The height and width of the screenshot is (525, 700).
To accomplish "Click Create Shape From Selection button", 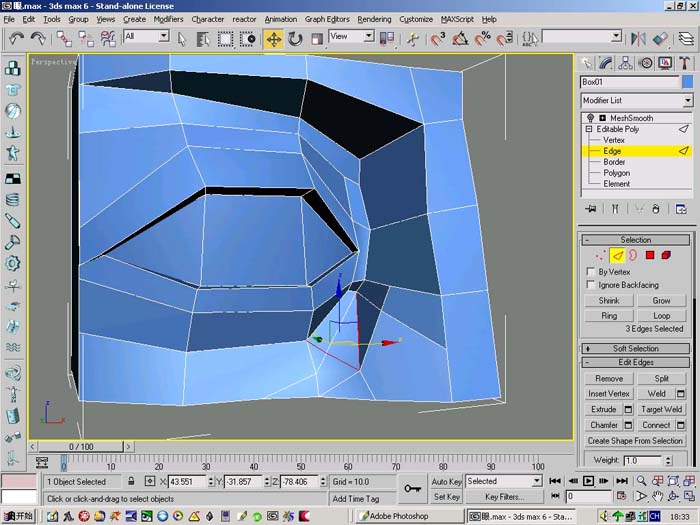I will click(635, 441).
